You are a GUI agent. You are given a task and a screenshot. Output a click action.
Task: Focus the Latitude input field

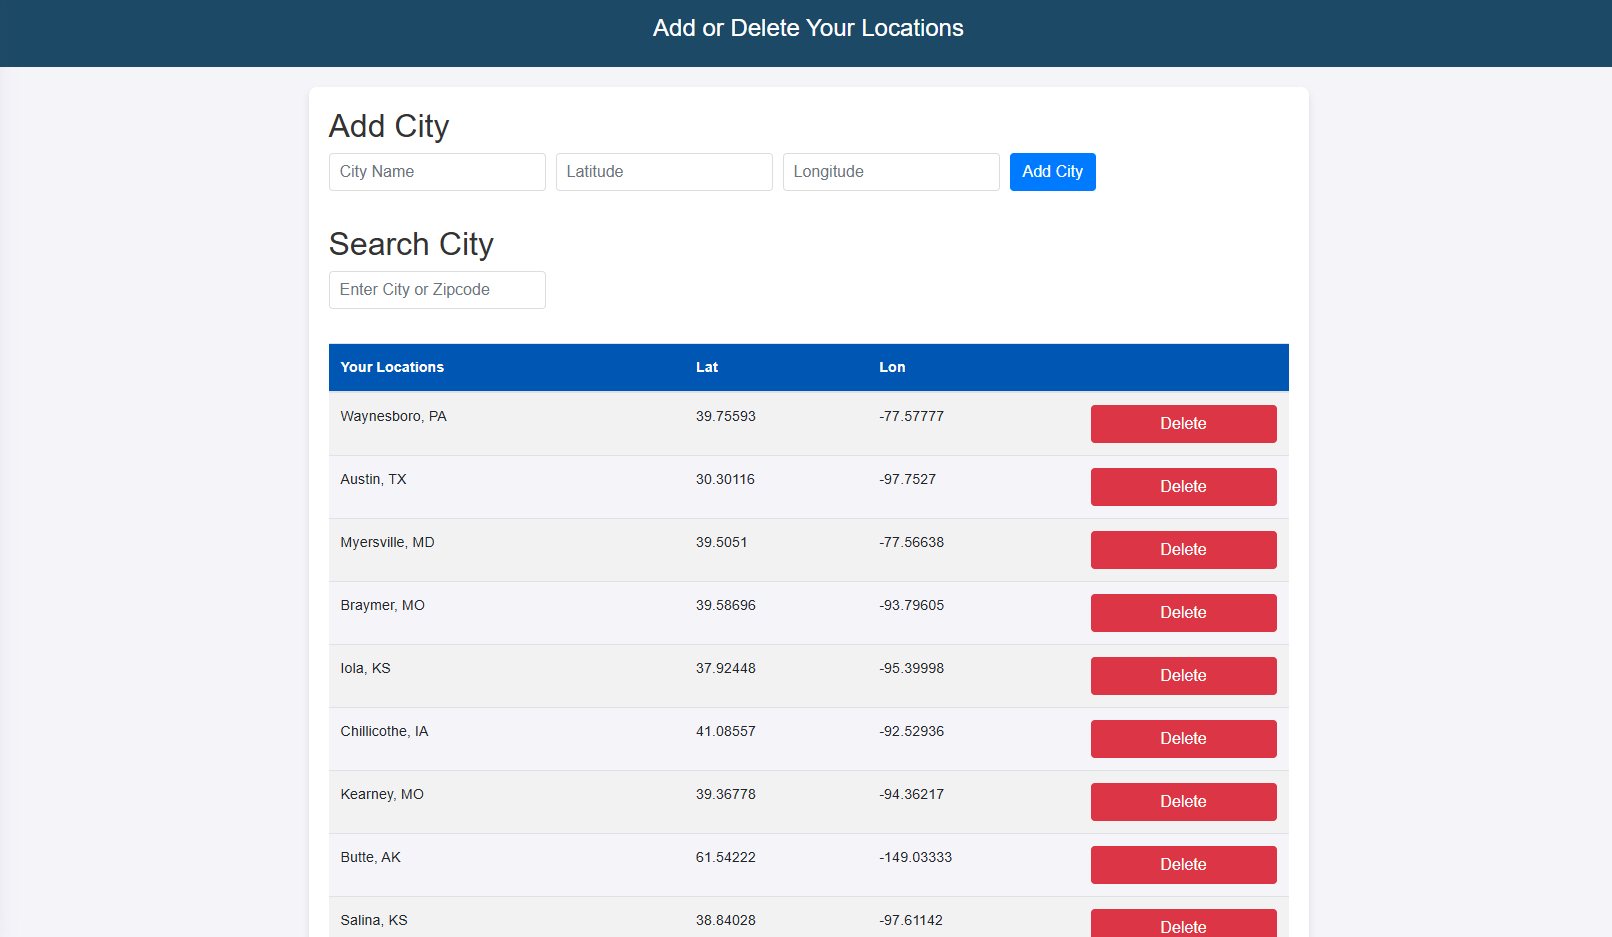click(x=664, y=172)
